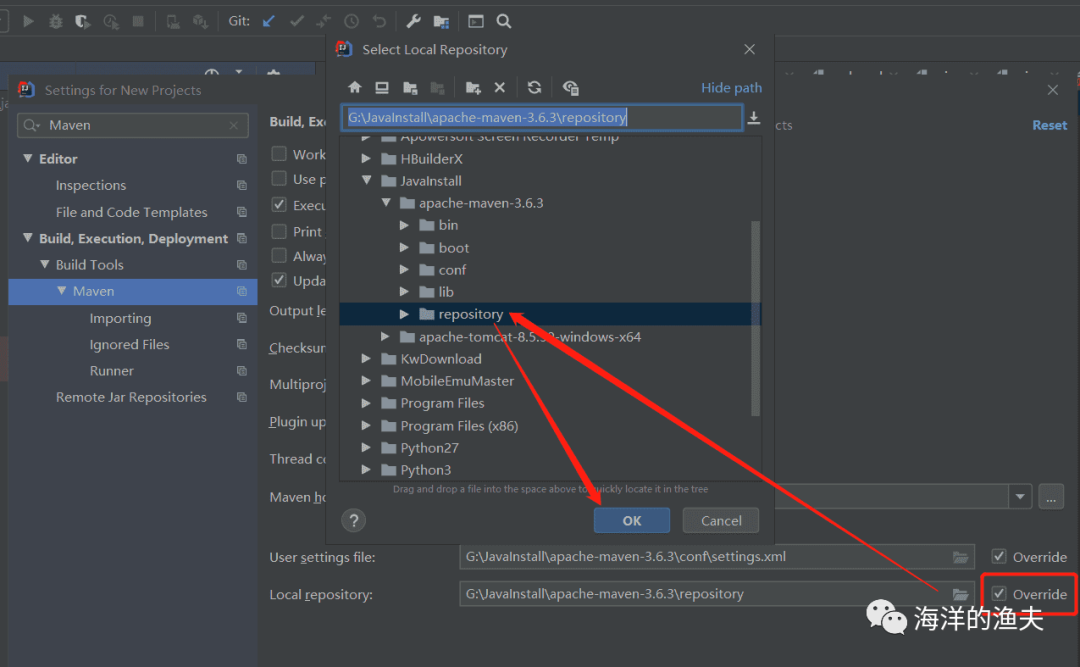Click the Delete X icon in the file chooser toolbar

pyautogui.click(x=500, y=88)
